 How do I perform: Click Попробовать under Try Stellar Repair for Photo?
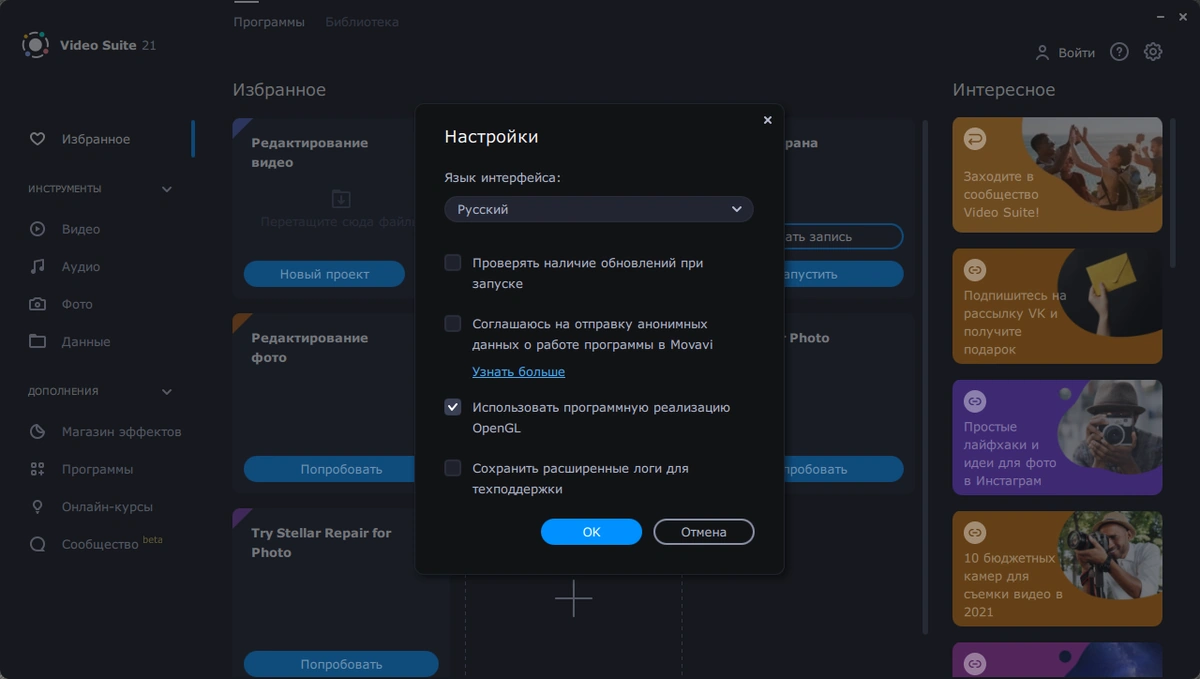341,664
